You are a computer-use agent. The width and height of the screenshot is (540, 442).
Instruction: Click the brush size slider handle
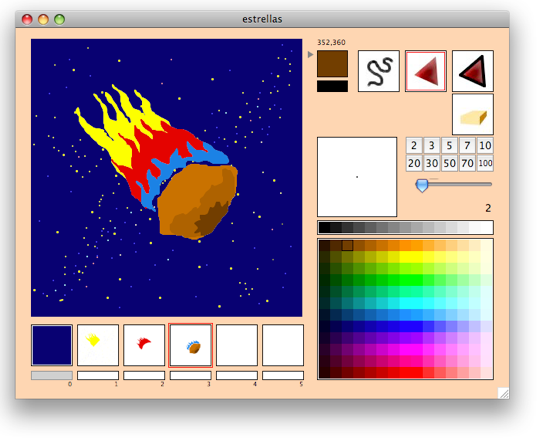point(422,185)
